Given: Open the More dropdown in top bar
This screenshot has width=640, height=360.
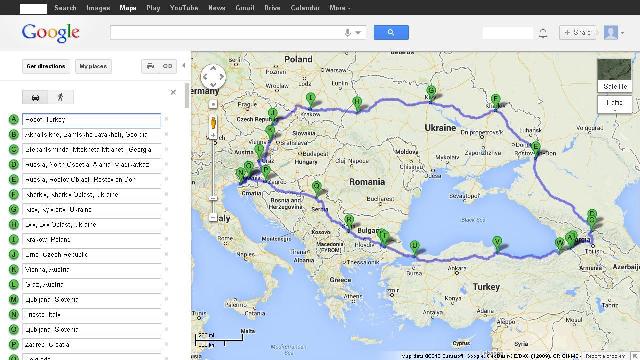Looking at the screenshot, I should pyautogui.click(x=340, y=8).
